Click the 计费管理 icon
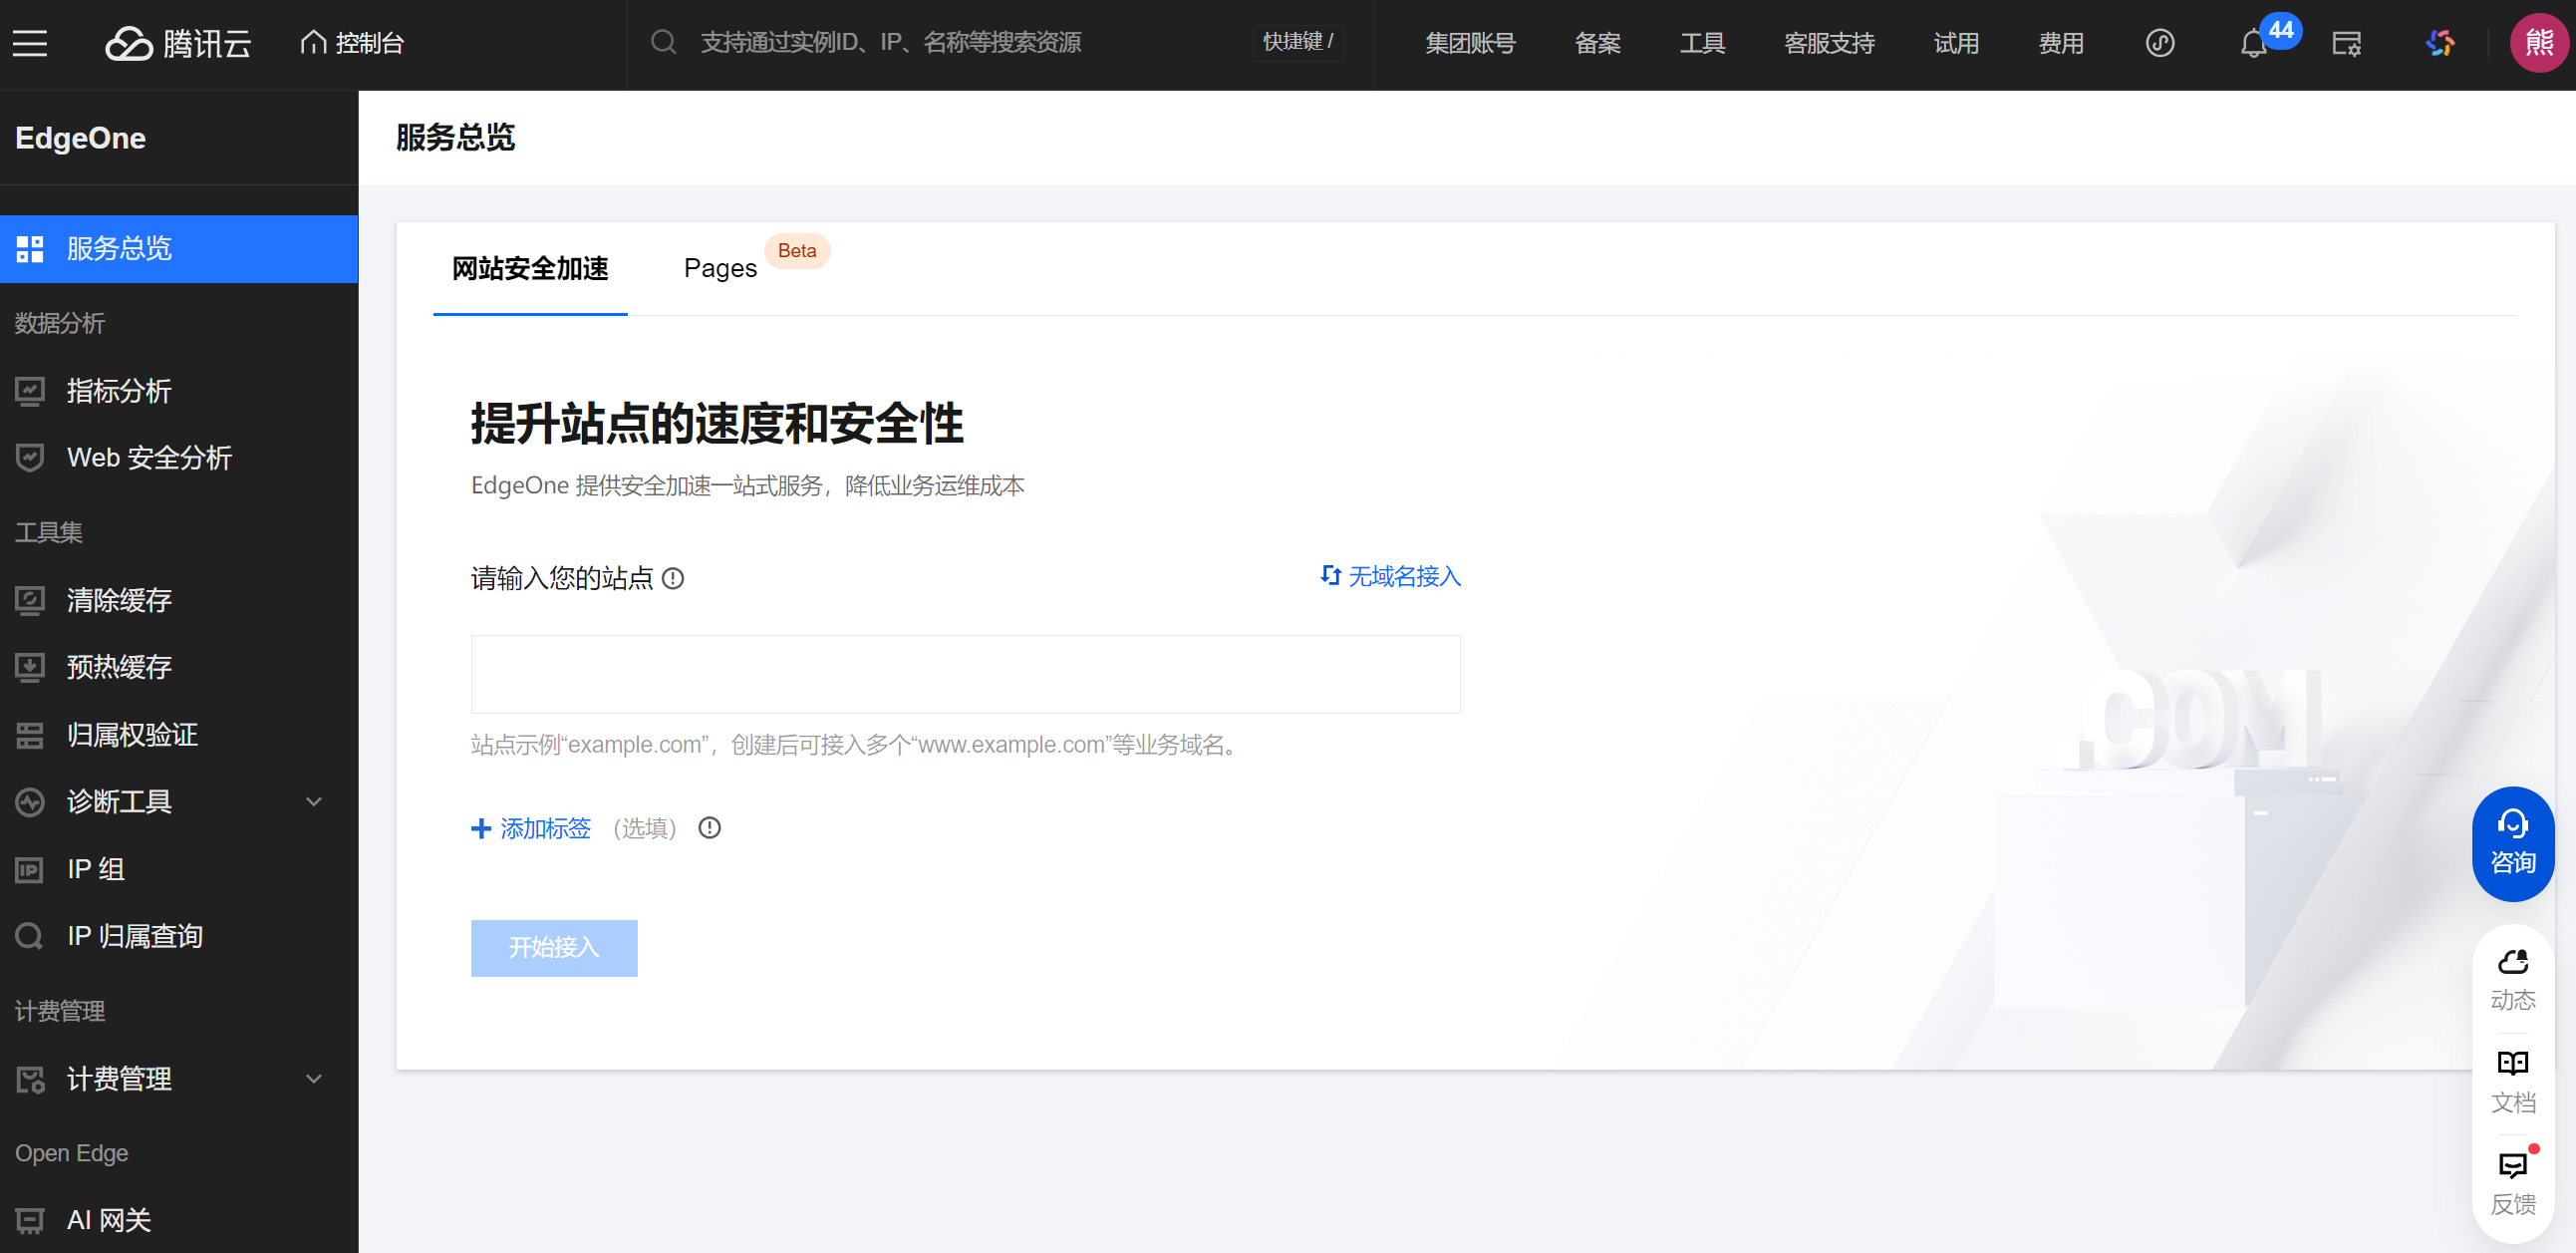Image resolution: width=2576 pixels, height=1253 pixels. click(30, 1079)
